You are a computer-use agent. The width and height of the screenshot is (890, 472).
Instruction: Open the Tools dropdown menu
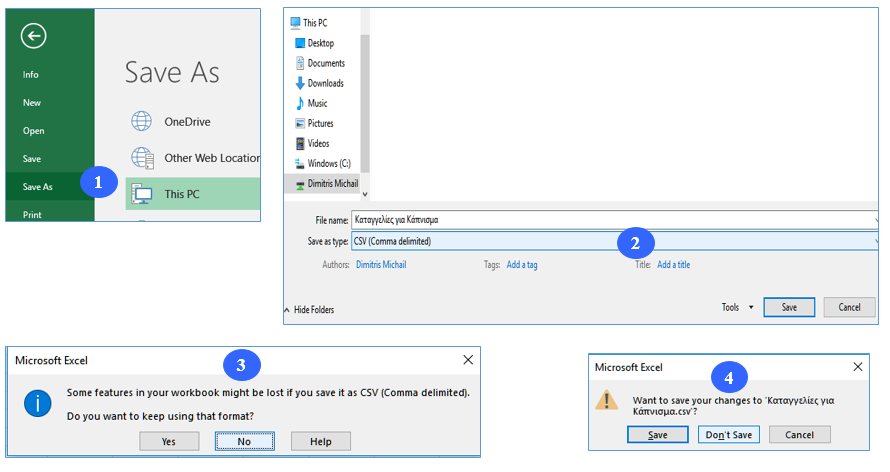click(737, 307)
